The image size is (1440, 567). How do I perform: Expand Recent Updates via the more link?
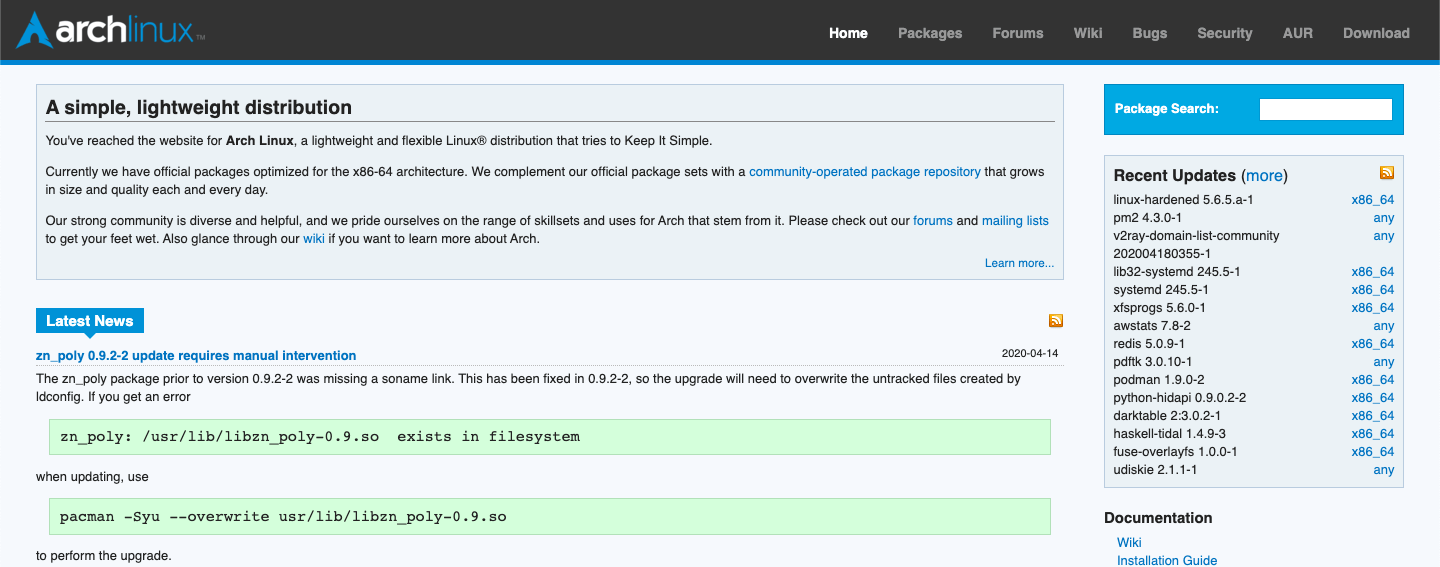pyautogui.click(x=1264, y=176)
